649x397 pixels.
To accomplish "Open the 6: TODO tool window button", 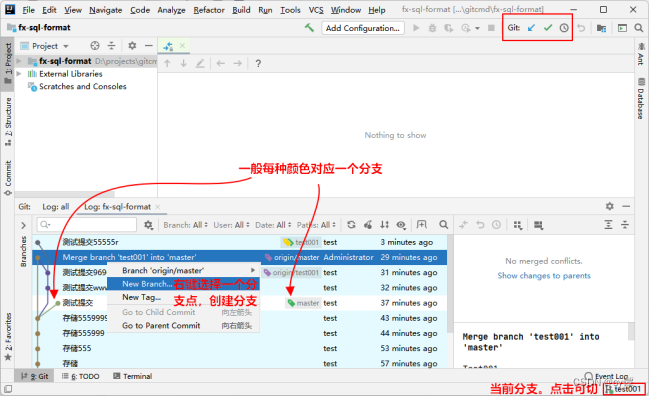I will [81, 376].
